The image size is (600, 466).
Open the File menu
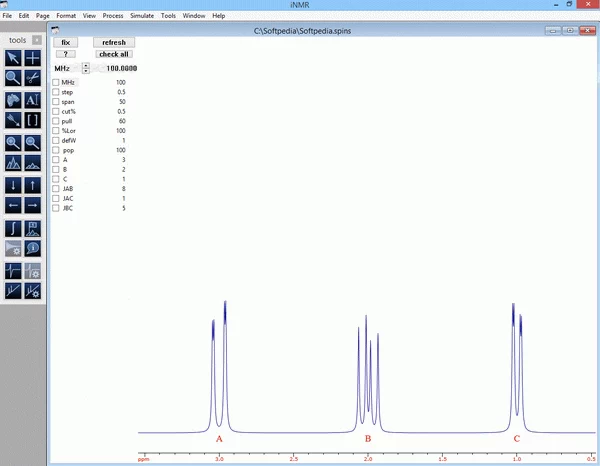tap(7, 16)
